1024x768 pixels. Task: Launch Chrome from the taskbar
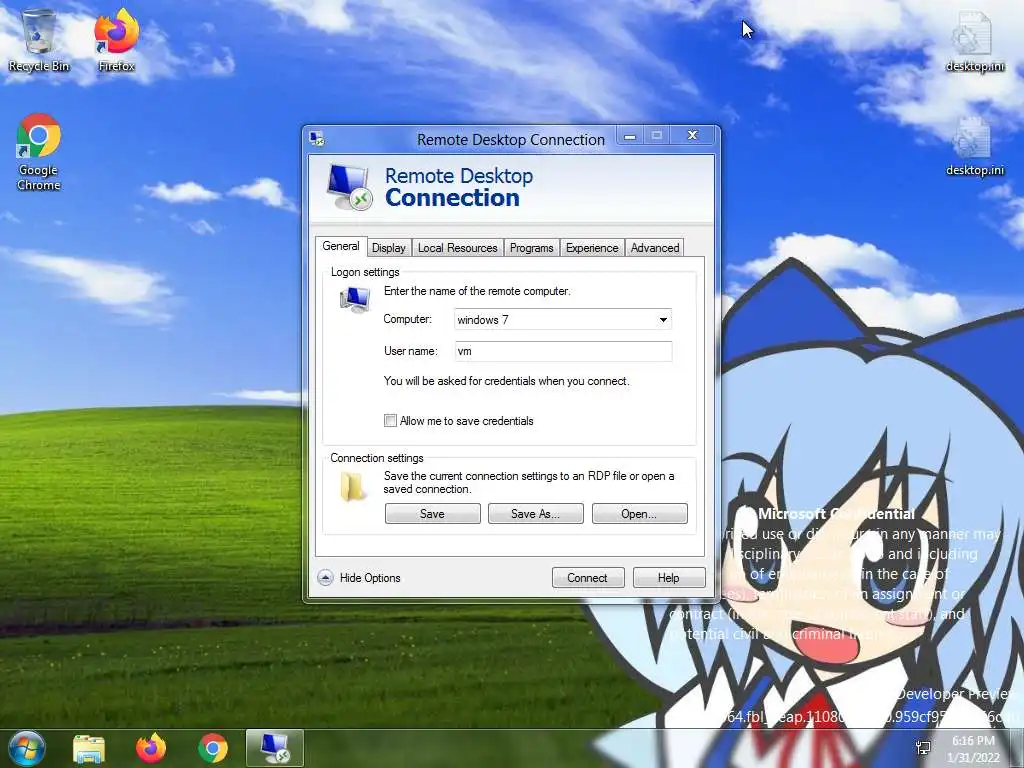213,748
